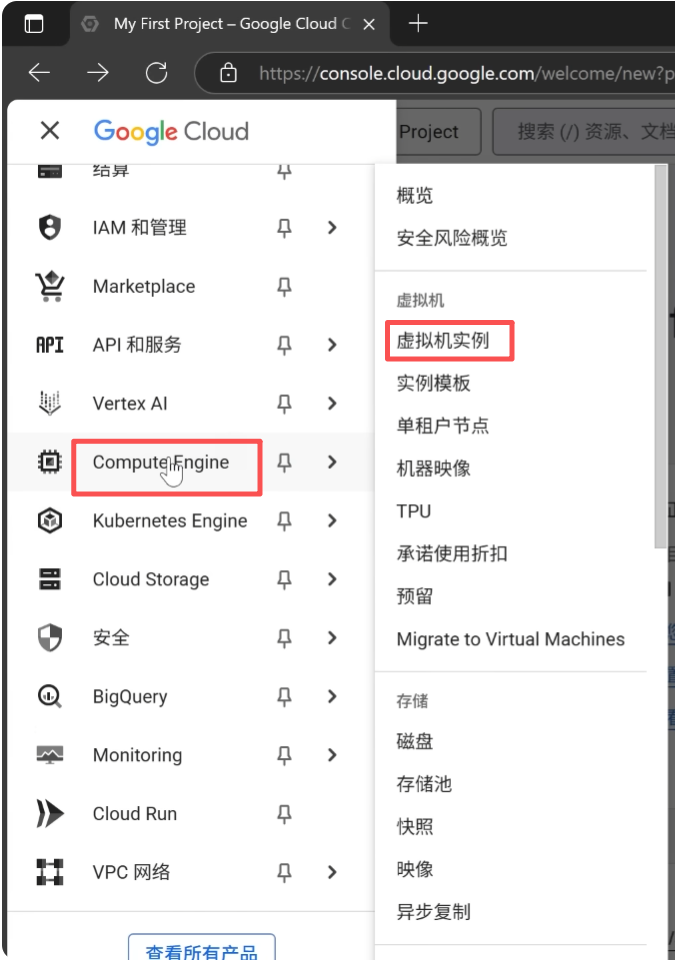This screenshot has width=675, height=960.
Task: Close the navigation menu with X
Action: 49,131
